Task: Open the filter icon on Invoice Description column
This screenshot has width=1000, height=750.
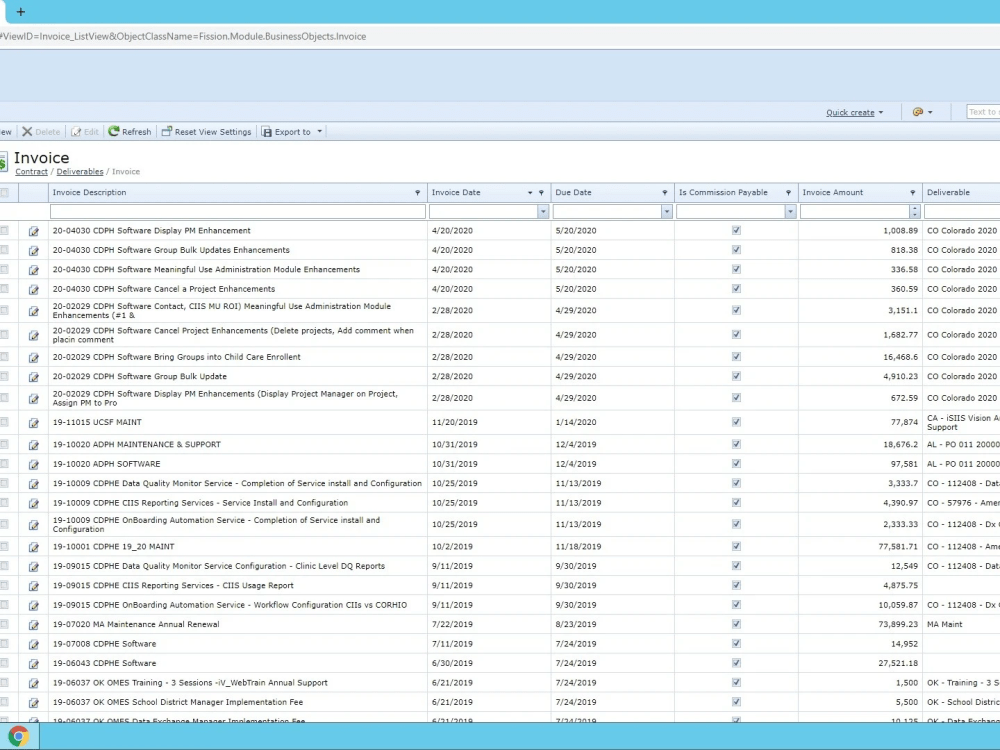Action: [x=418, y=192]
